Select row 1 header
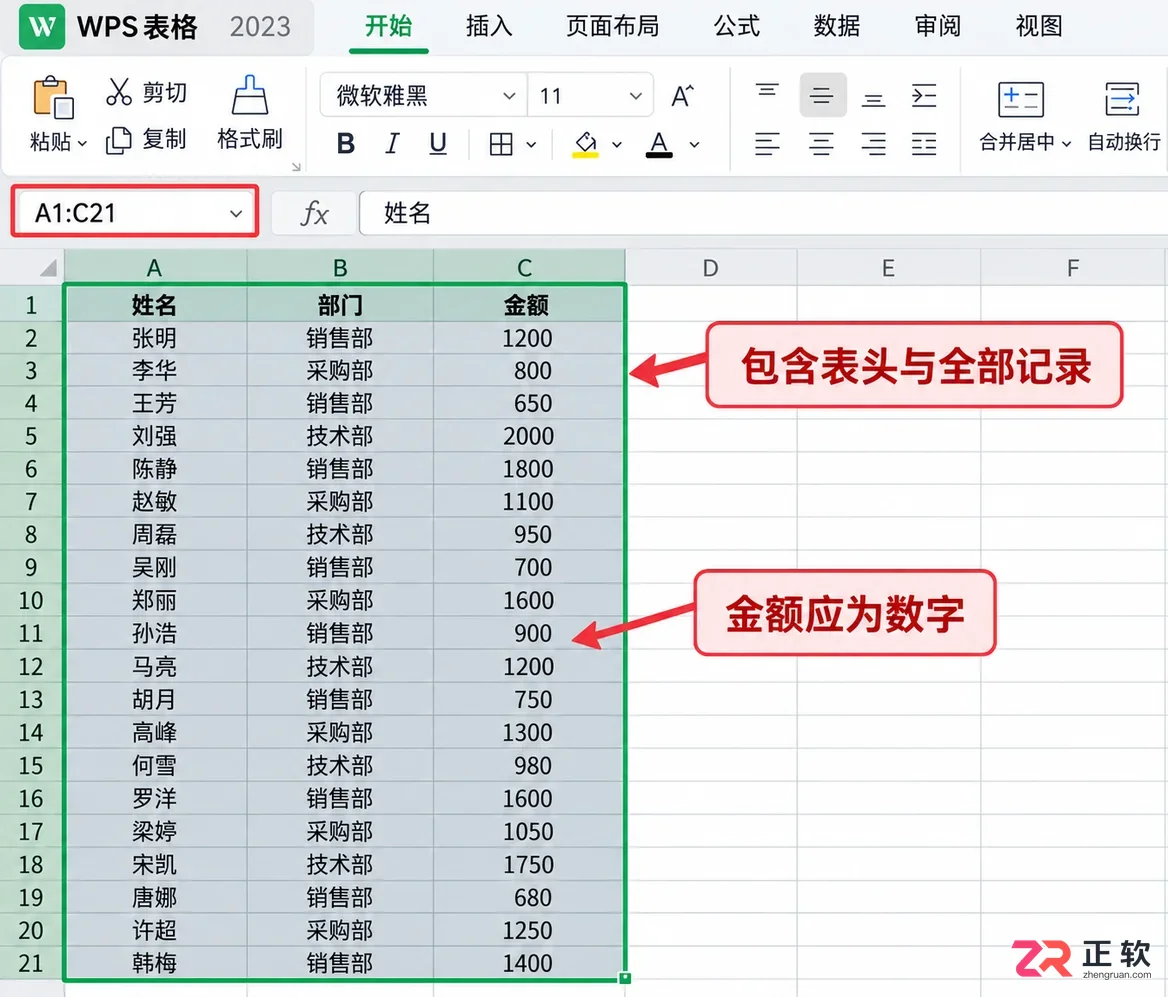This screenshot has width=1168, height=997. [x=31, y=305]
